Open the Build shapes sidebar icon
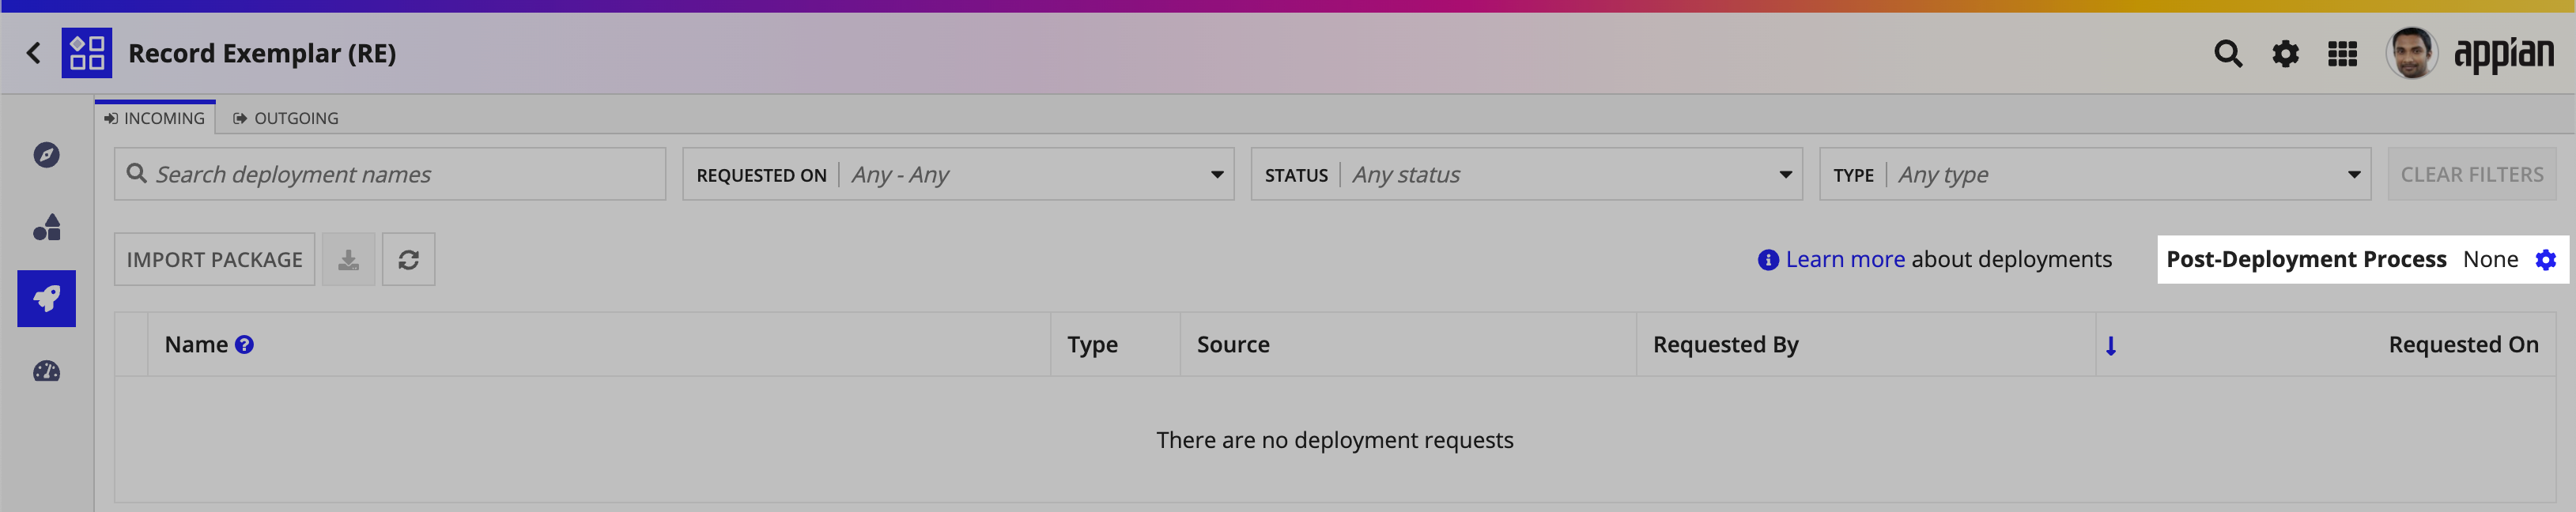 46,228
